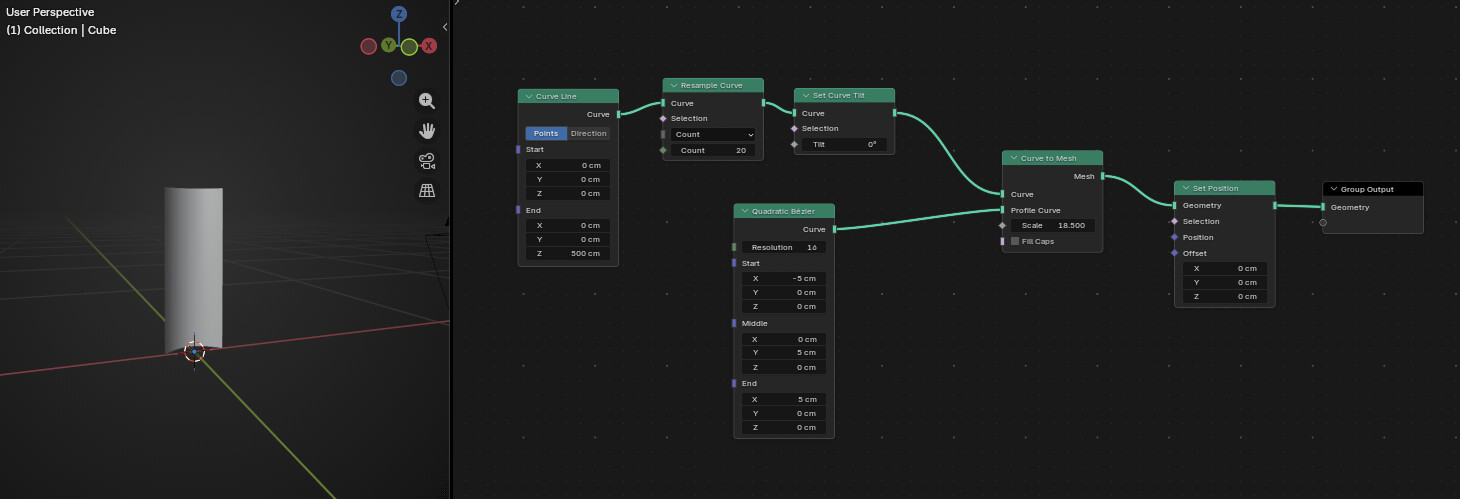Click the Curve Line output socket

[619, 114]
